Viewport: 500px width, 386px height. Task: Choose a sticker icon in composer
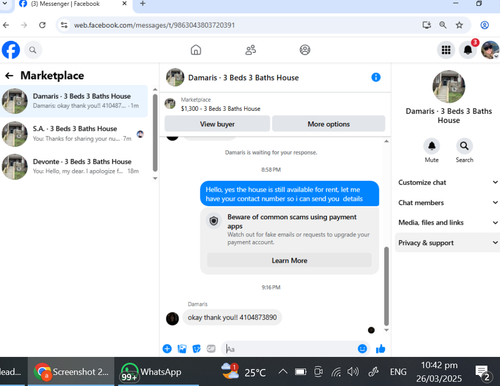point(197,349)
